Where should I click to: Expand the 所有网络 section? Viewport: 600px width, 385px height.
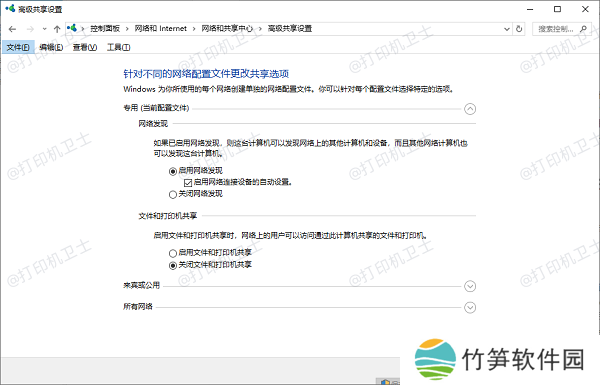(470, 307)
